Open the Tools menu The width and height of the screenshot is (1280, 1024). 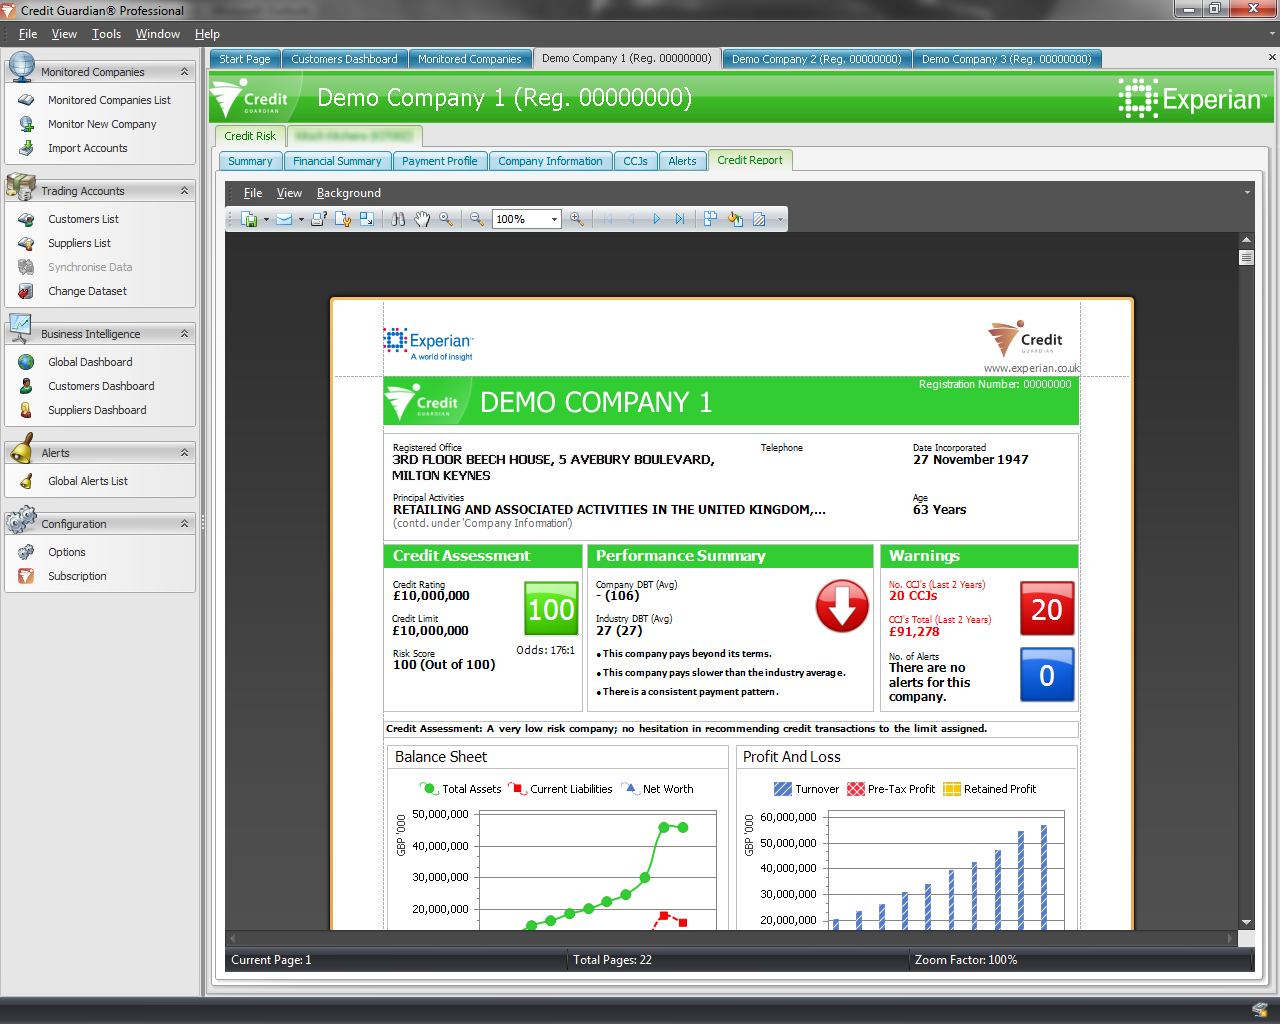point(106,34)
